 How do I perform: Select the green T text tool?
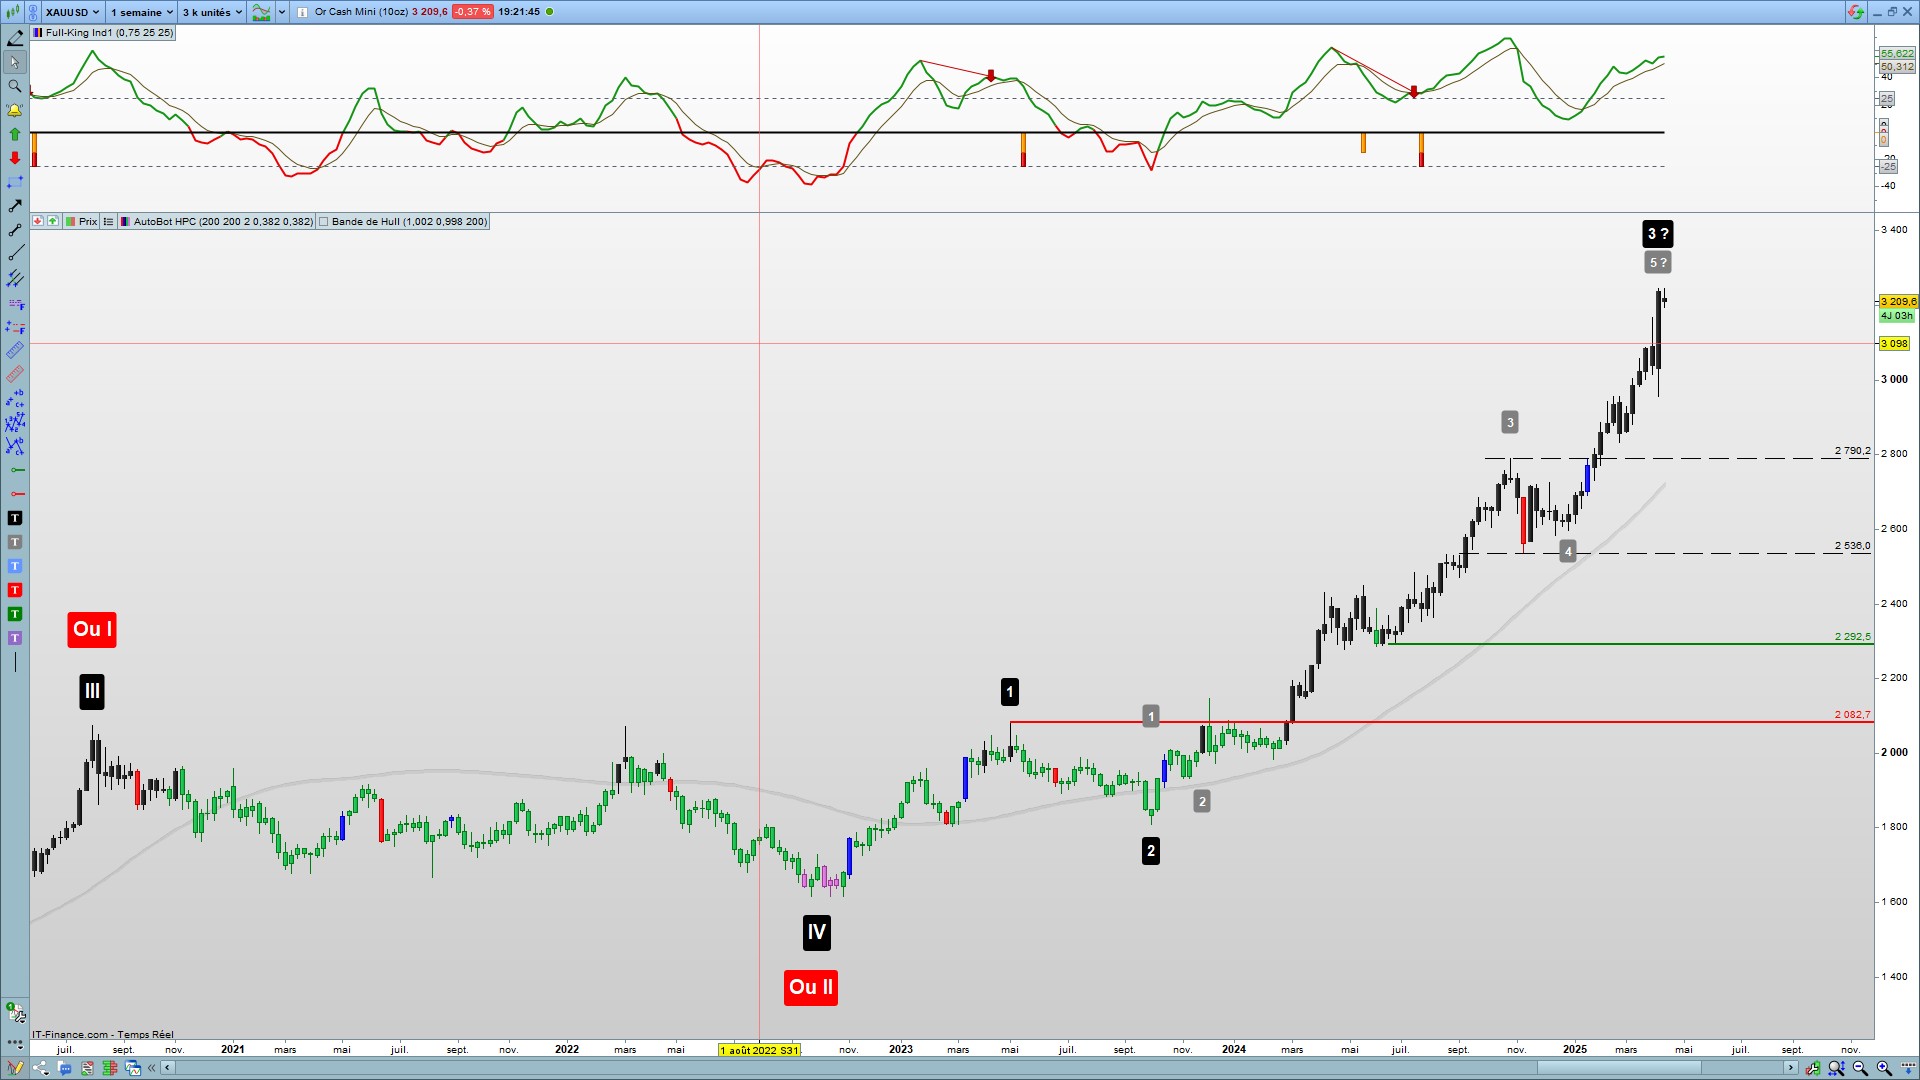tap(15, 614)
